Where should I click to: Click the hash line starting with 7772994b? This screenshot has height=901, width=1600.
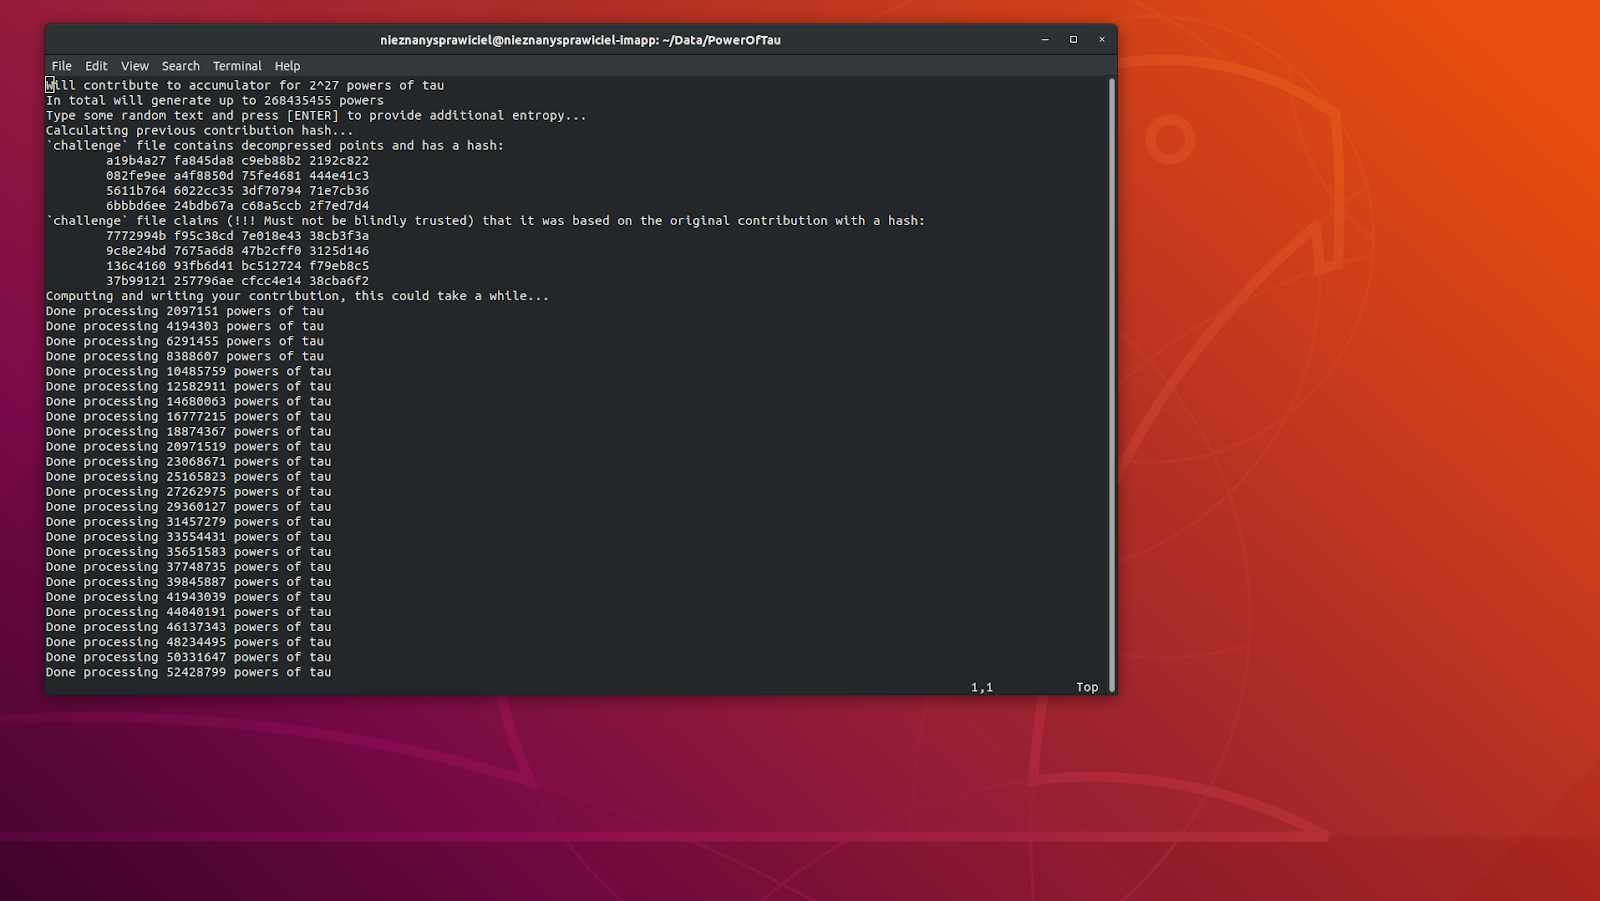click(x=237, y=236)
